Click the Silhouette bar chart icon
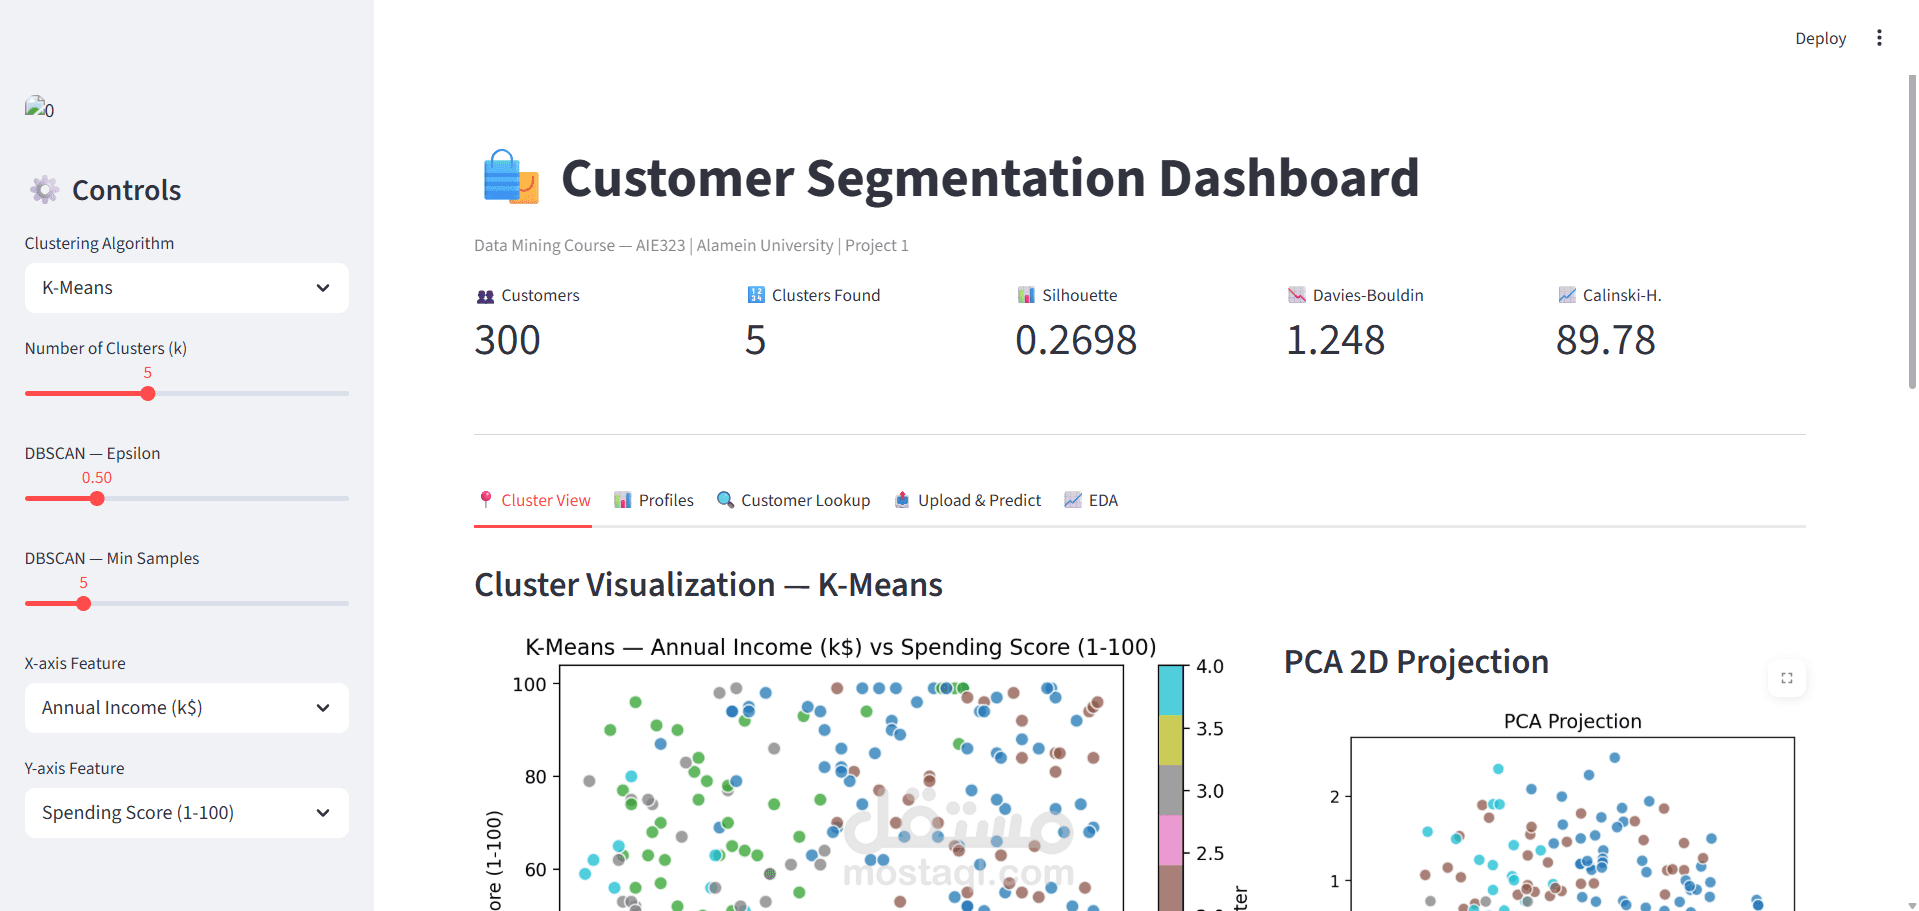 [x=1026, y=295]
